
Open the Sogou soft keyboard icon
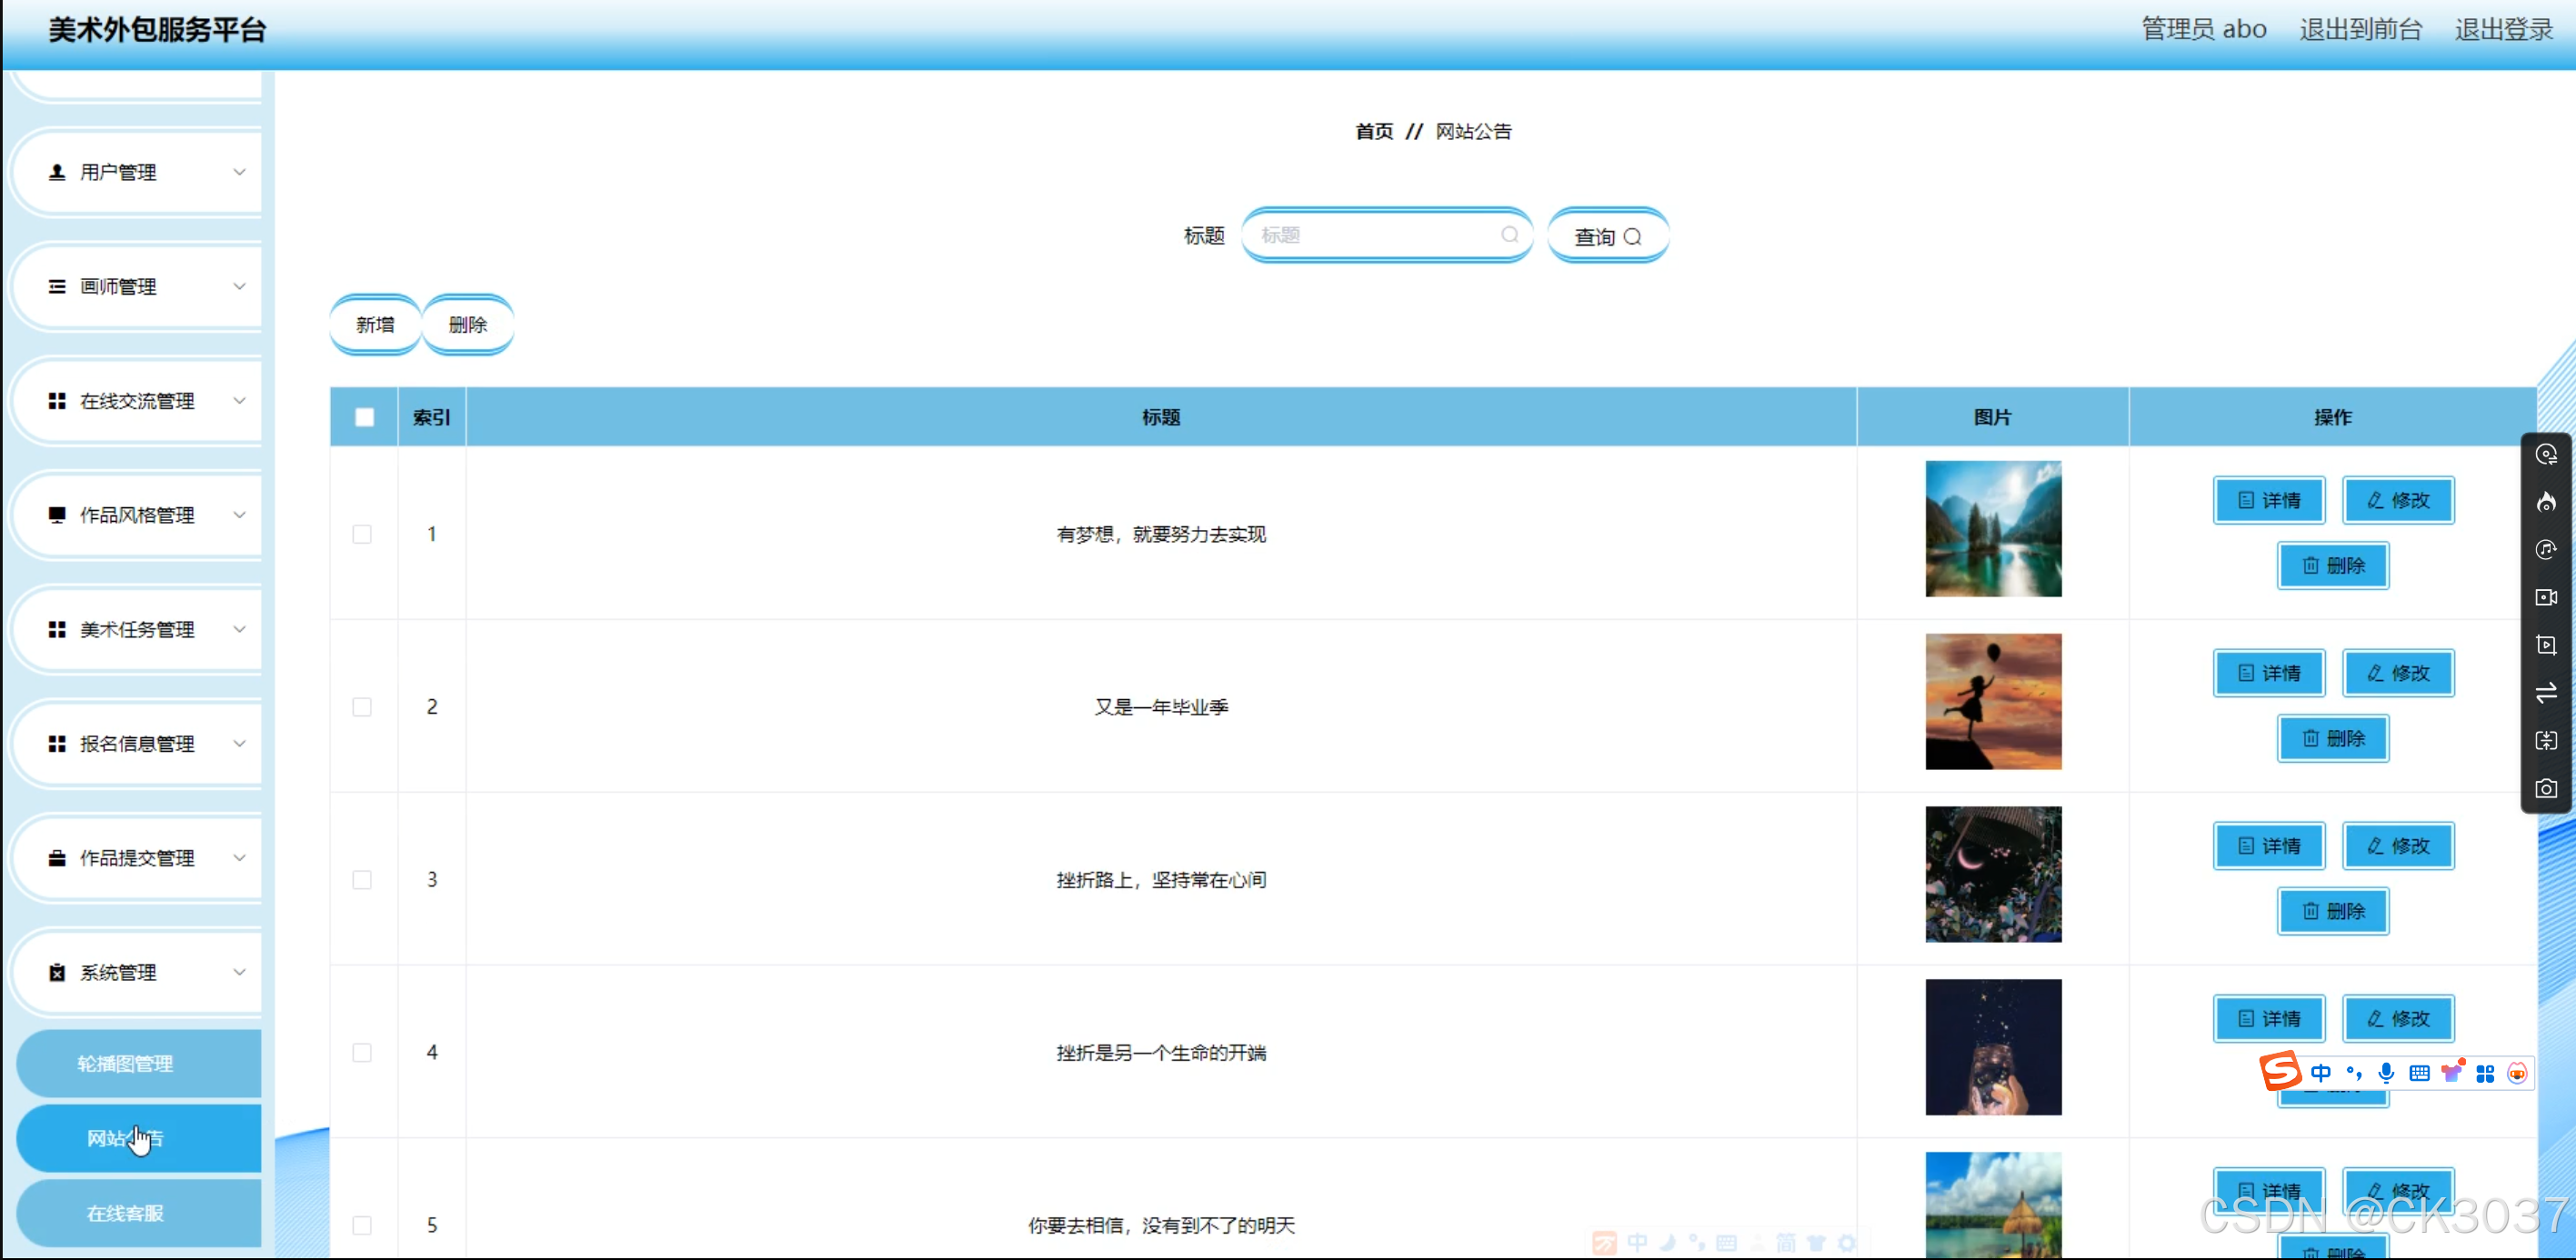2420,1072
